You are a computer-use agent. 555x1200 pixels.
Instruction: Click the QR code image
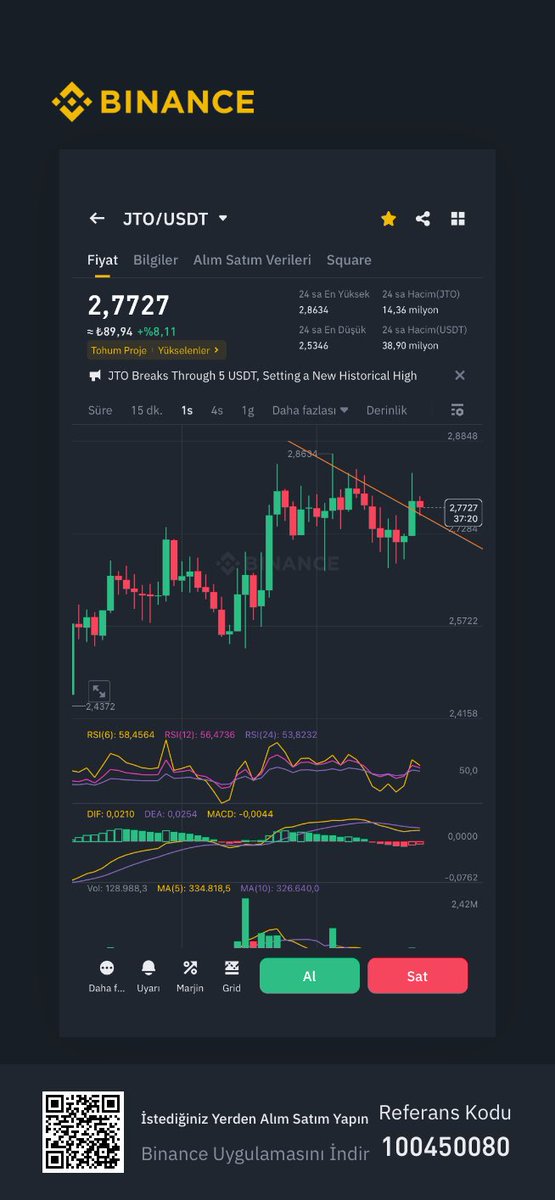pos(83,1132)
